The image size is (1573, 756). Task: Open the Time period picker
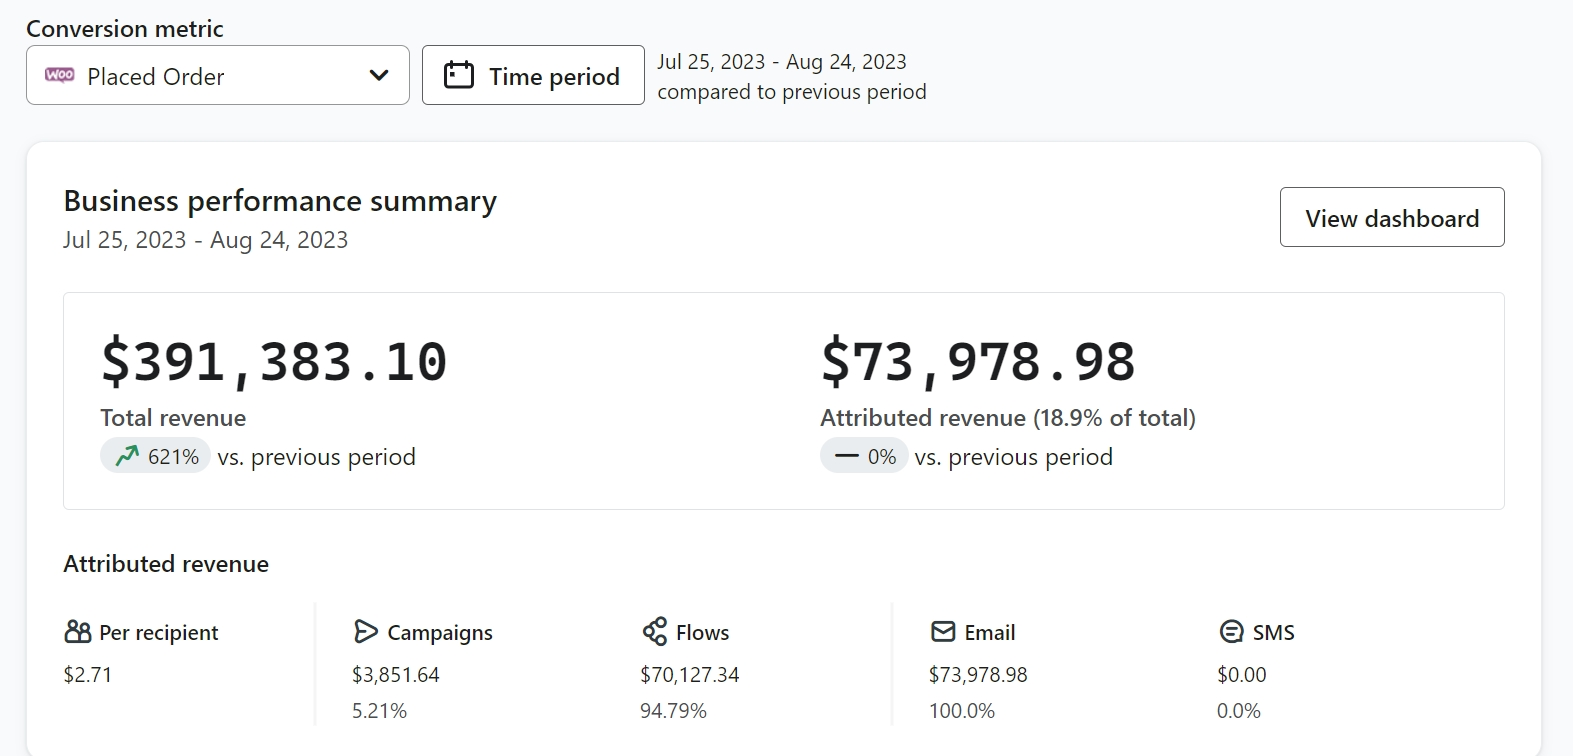(x=533, y=75)
